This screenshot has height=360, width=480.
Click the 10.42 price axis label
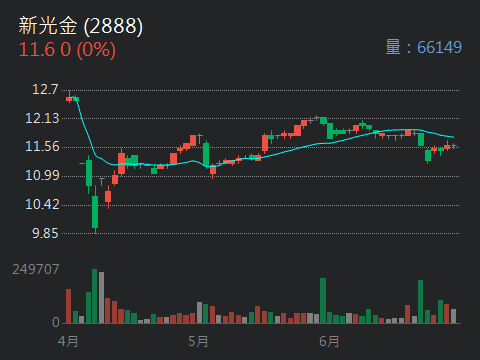(42, 204)
